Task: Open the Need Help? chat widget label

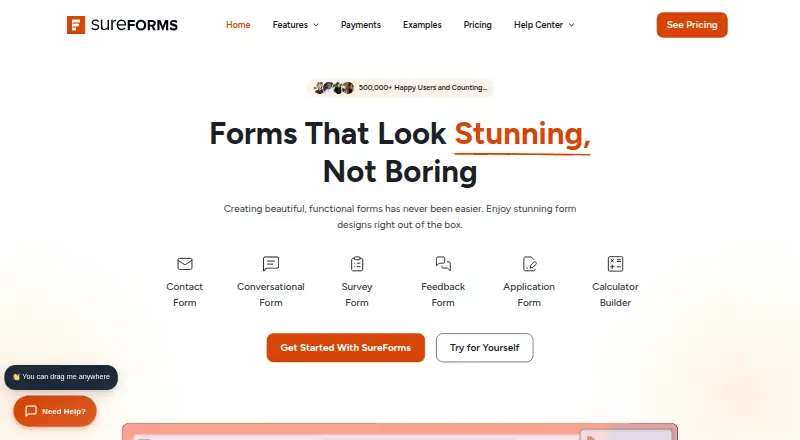Action: [x=64, y=411]
